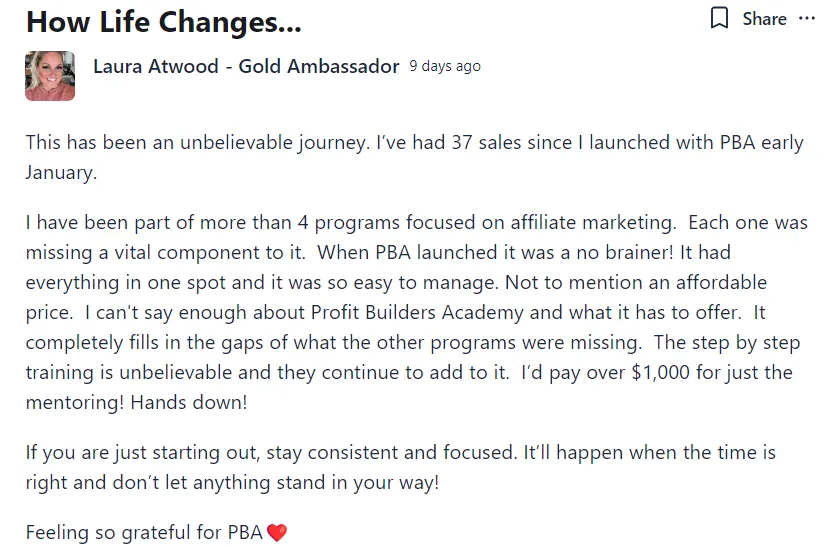
Task: Click the text 'Profit Builders Academy'
Action: click(x=417, y=313)
